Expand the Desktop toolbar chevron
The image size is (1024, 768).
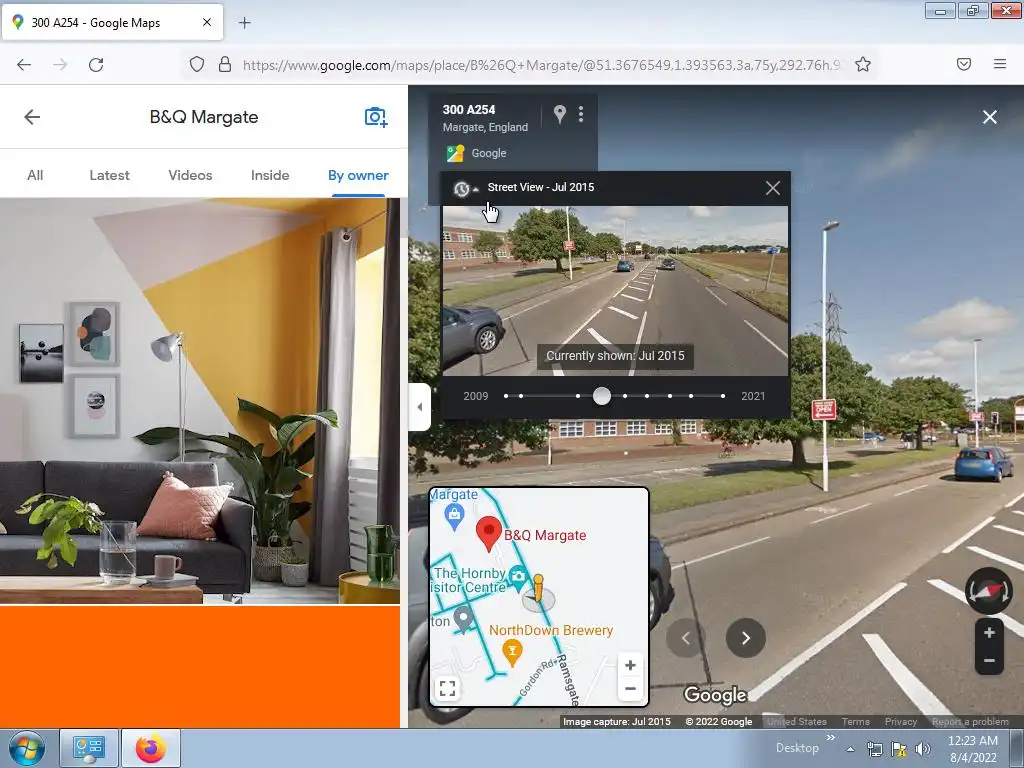point(830,737)
